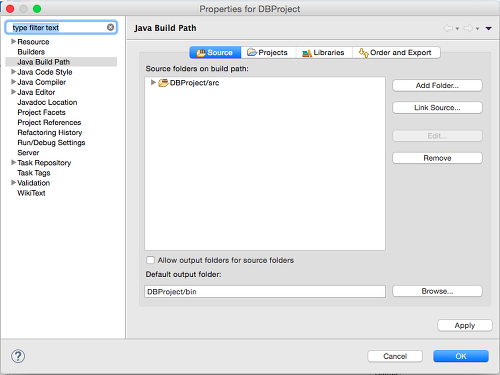Select the Validation item
Image resolution: width=500 pixels, height=375 pixels.
point(33,183)
